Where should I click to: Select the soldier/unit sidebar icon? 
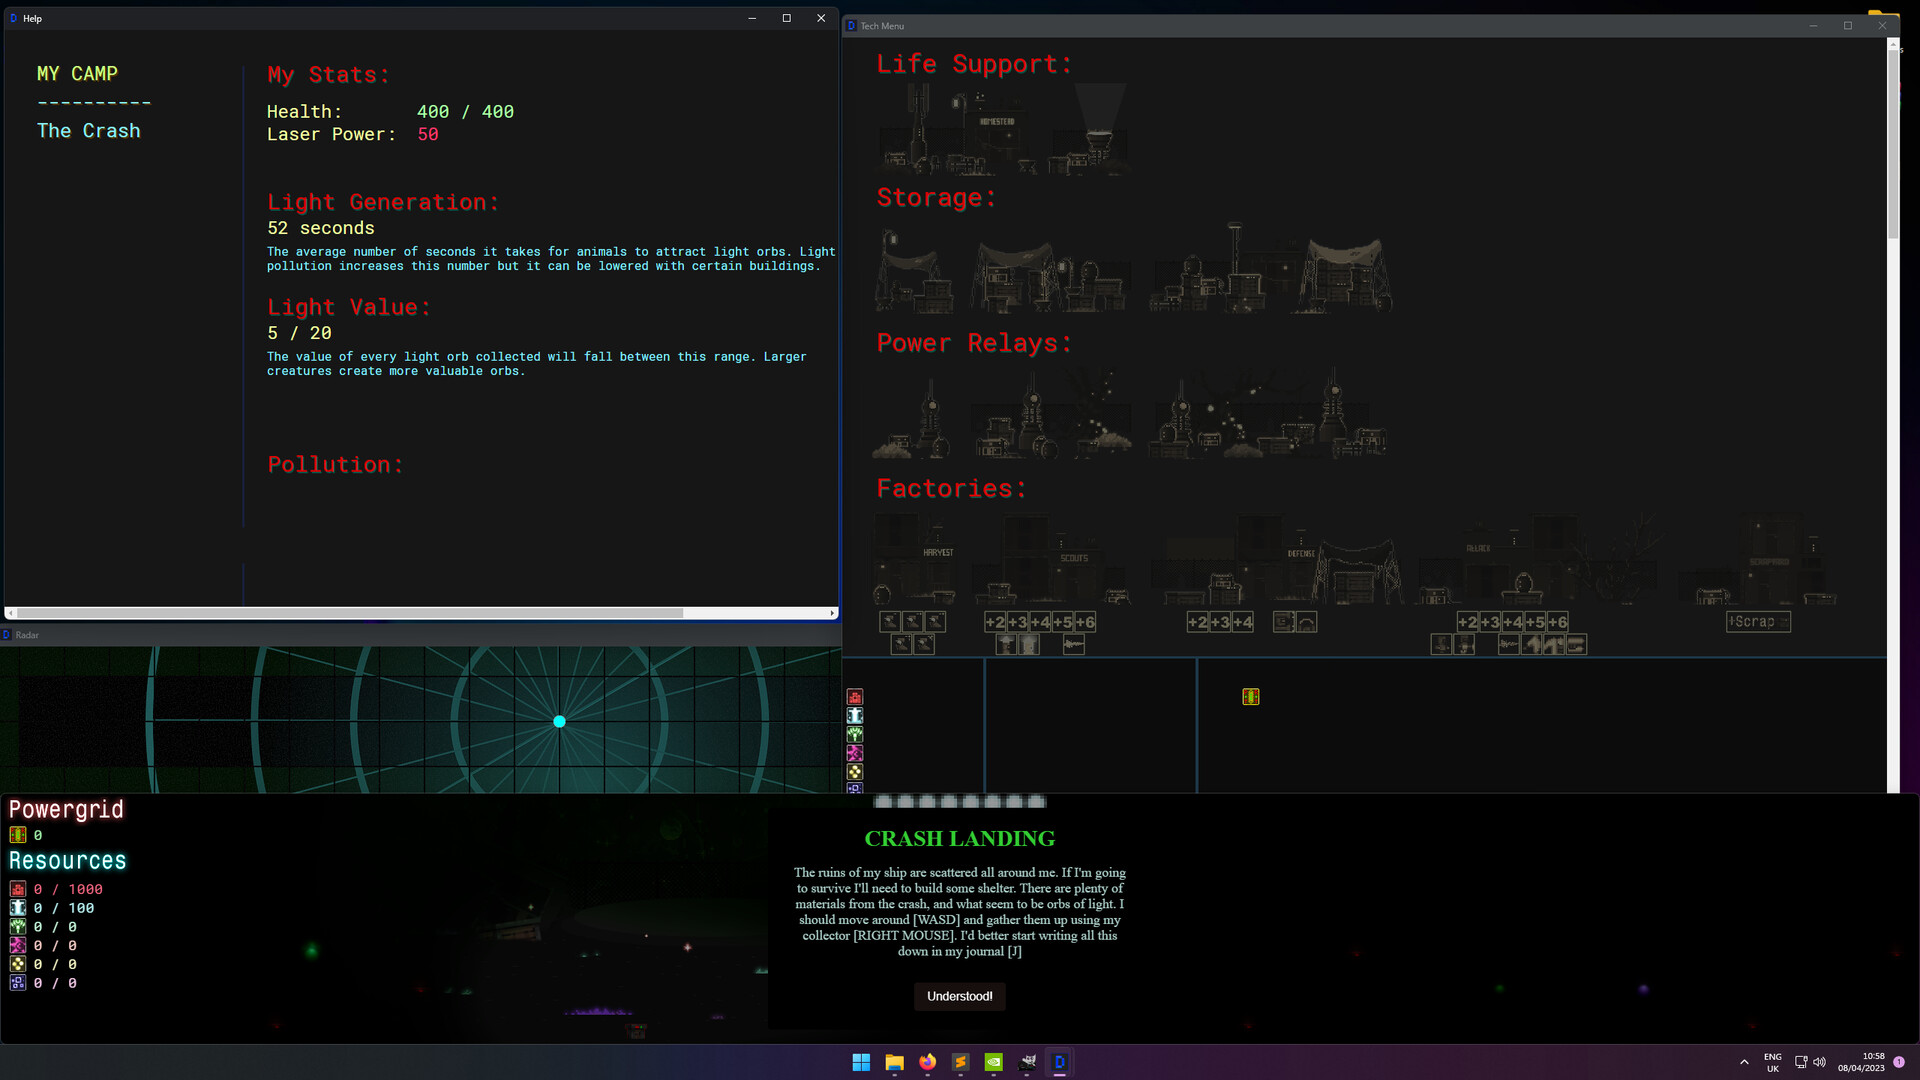coord(855,716)
